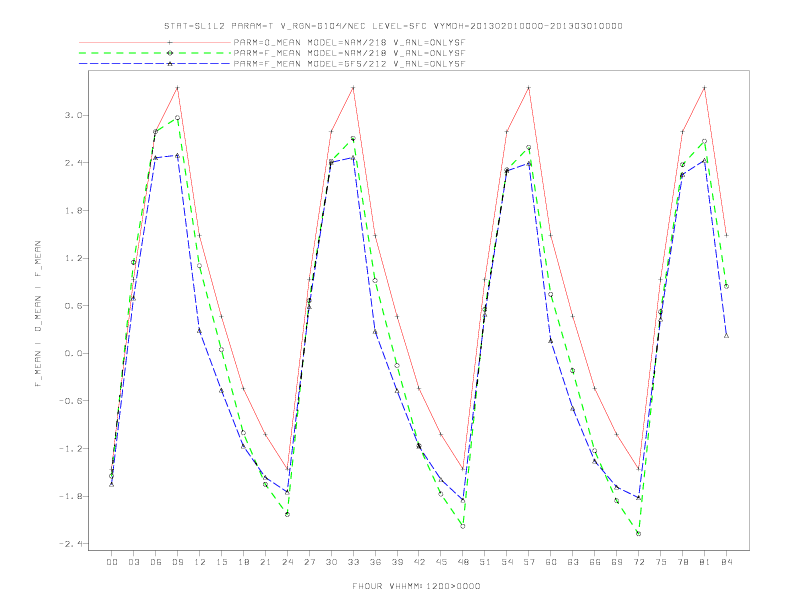Screen dimensions: 792x612
Task: Click x-axis forecast hour label 33
Action: click(353, 562)
